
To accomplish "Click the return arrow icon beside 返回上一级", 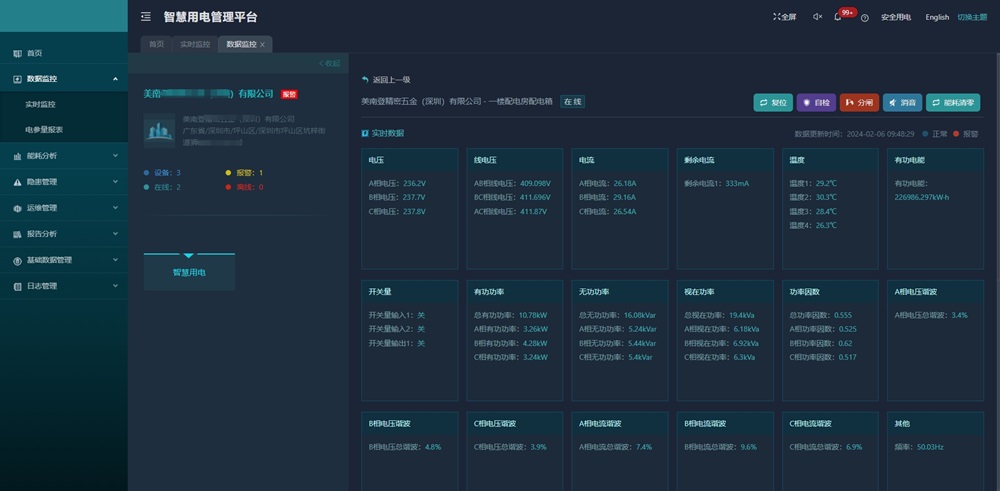I will [x=365, y=79].
